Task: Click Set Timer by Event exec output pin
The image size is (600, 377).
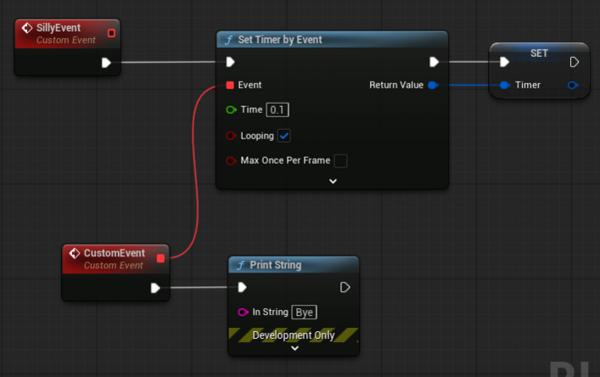Action: click(434, 62)
